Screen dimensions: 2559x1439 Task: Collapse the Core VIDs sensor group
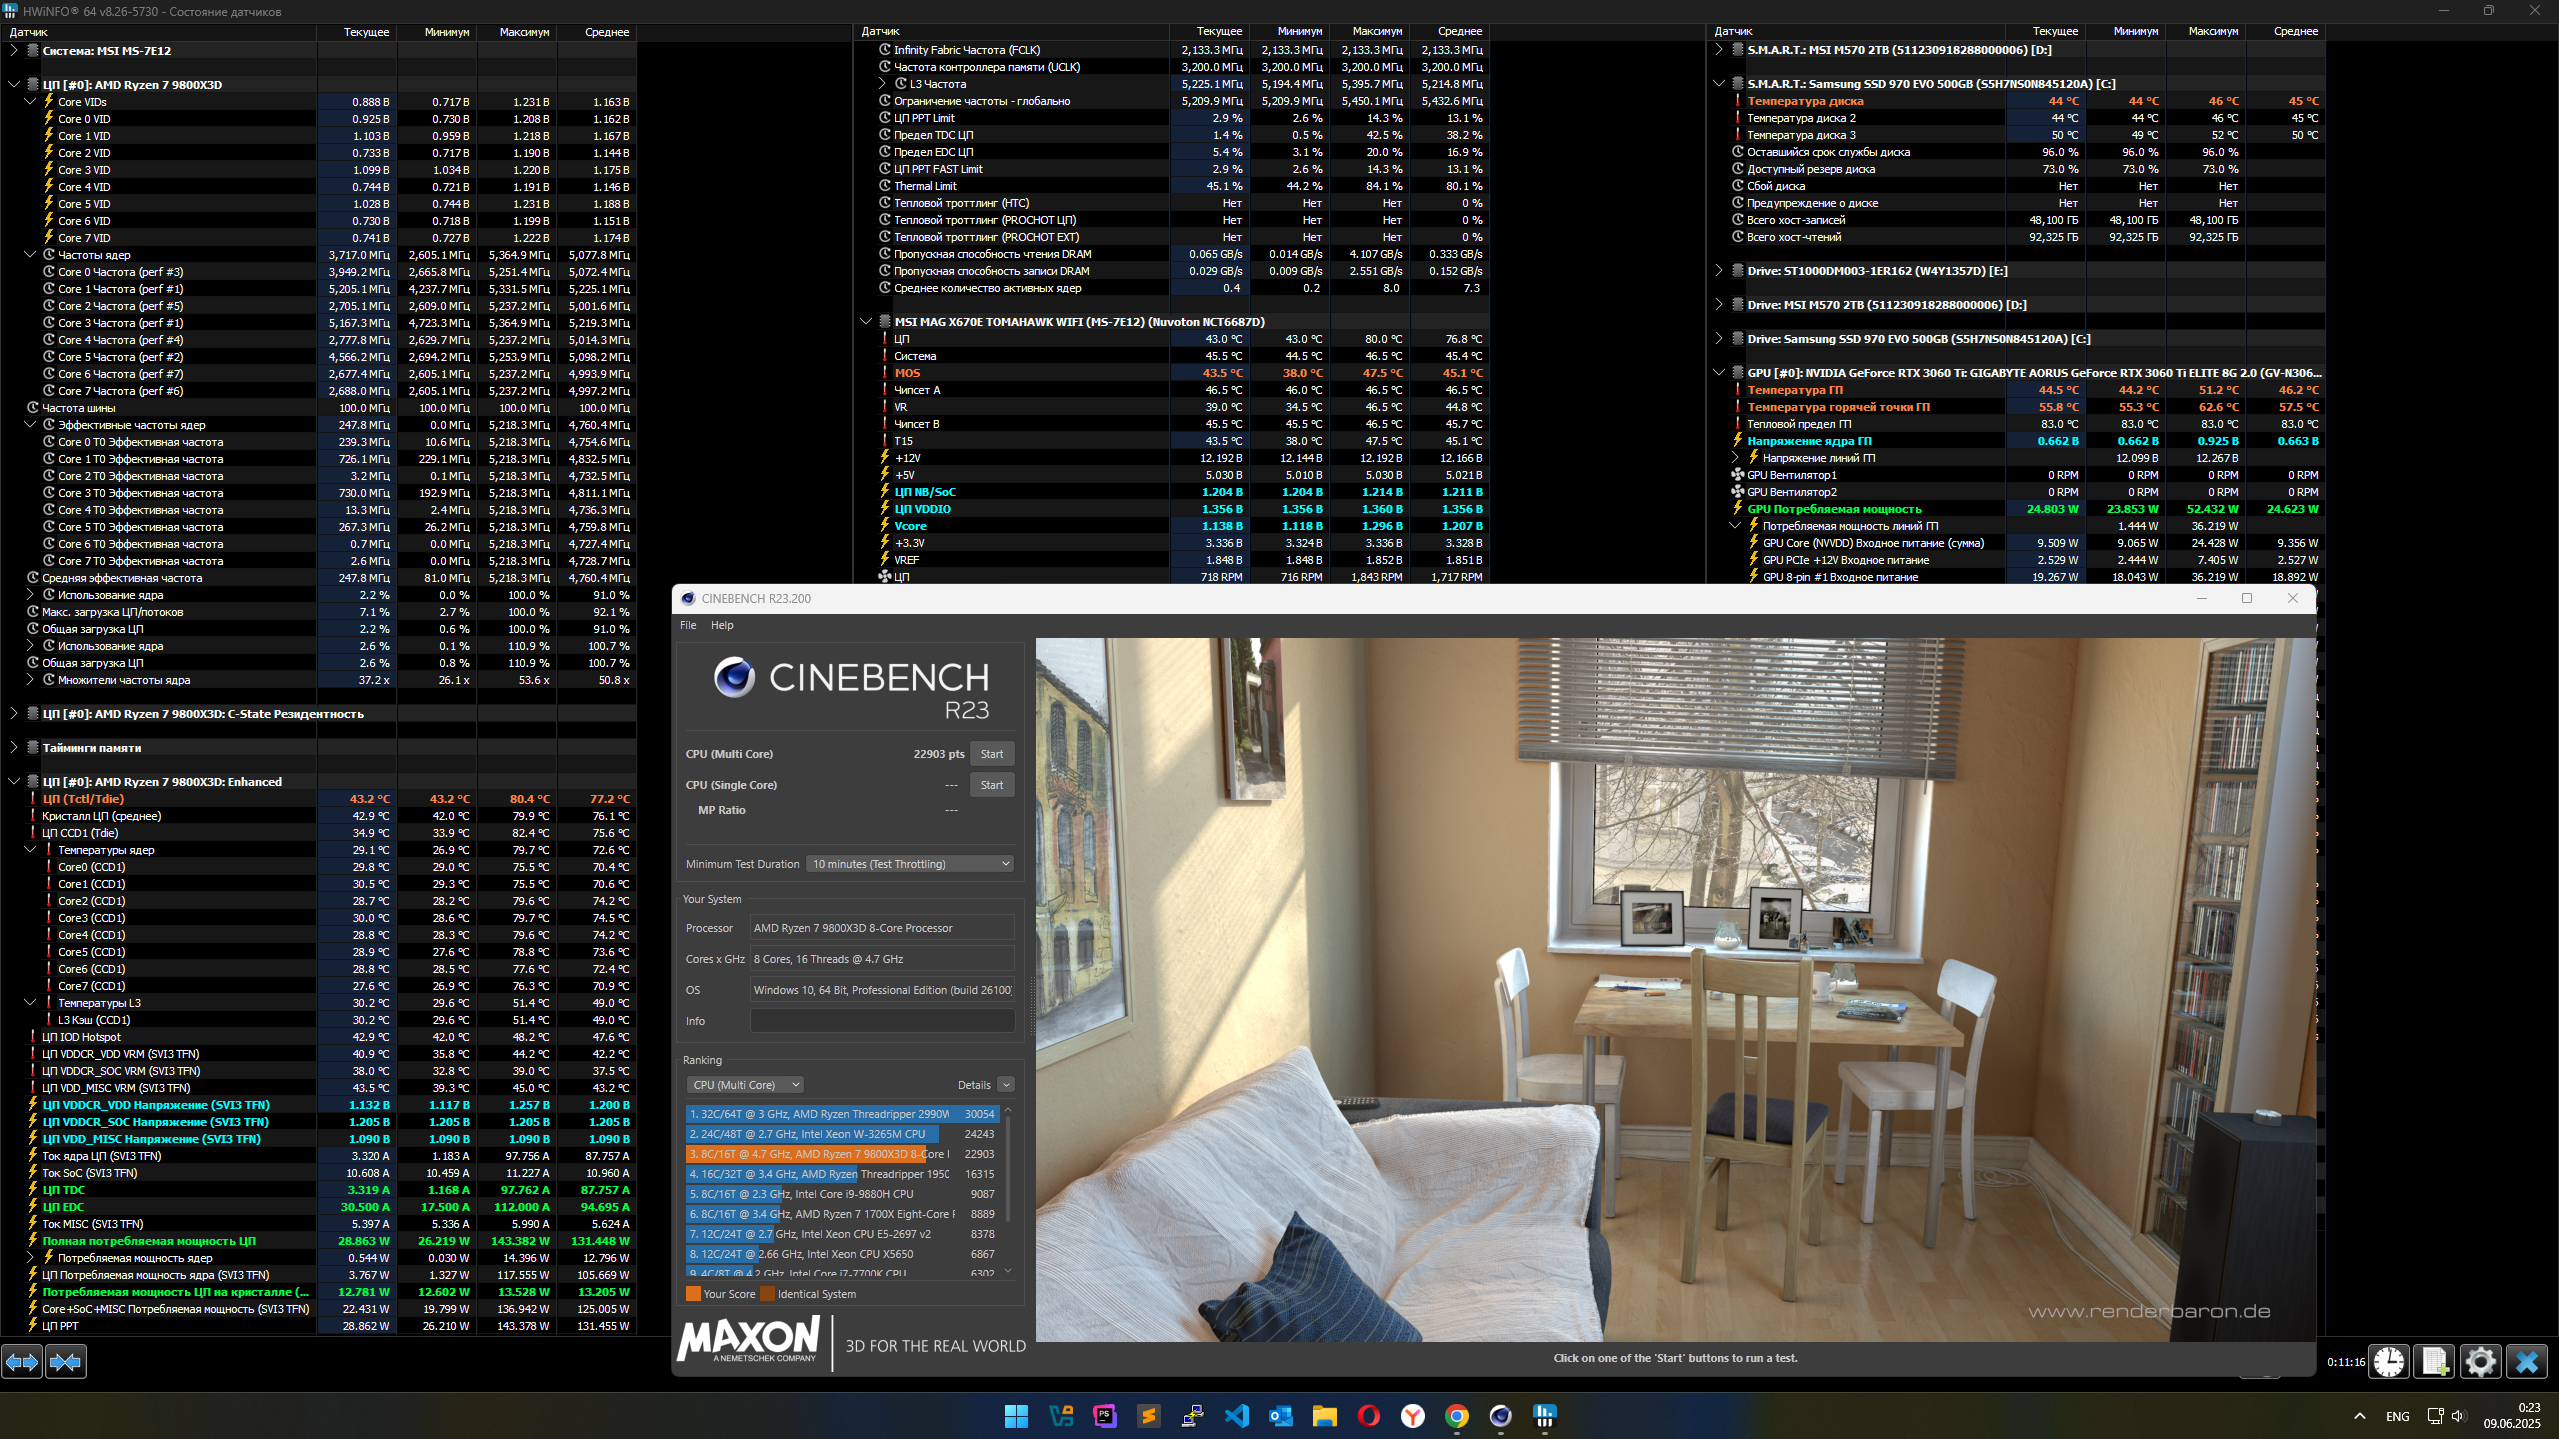pos(30,102)
